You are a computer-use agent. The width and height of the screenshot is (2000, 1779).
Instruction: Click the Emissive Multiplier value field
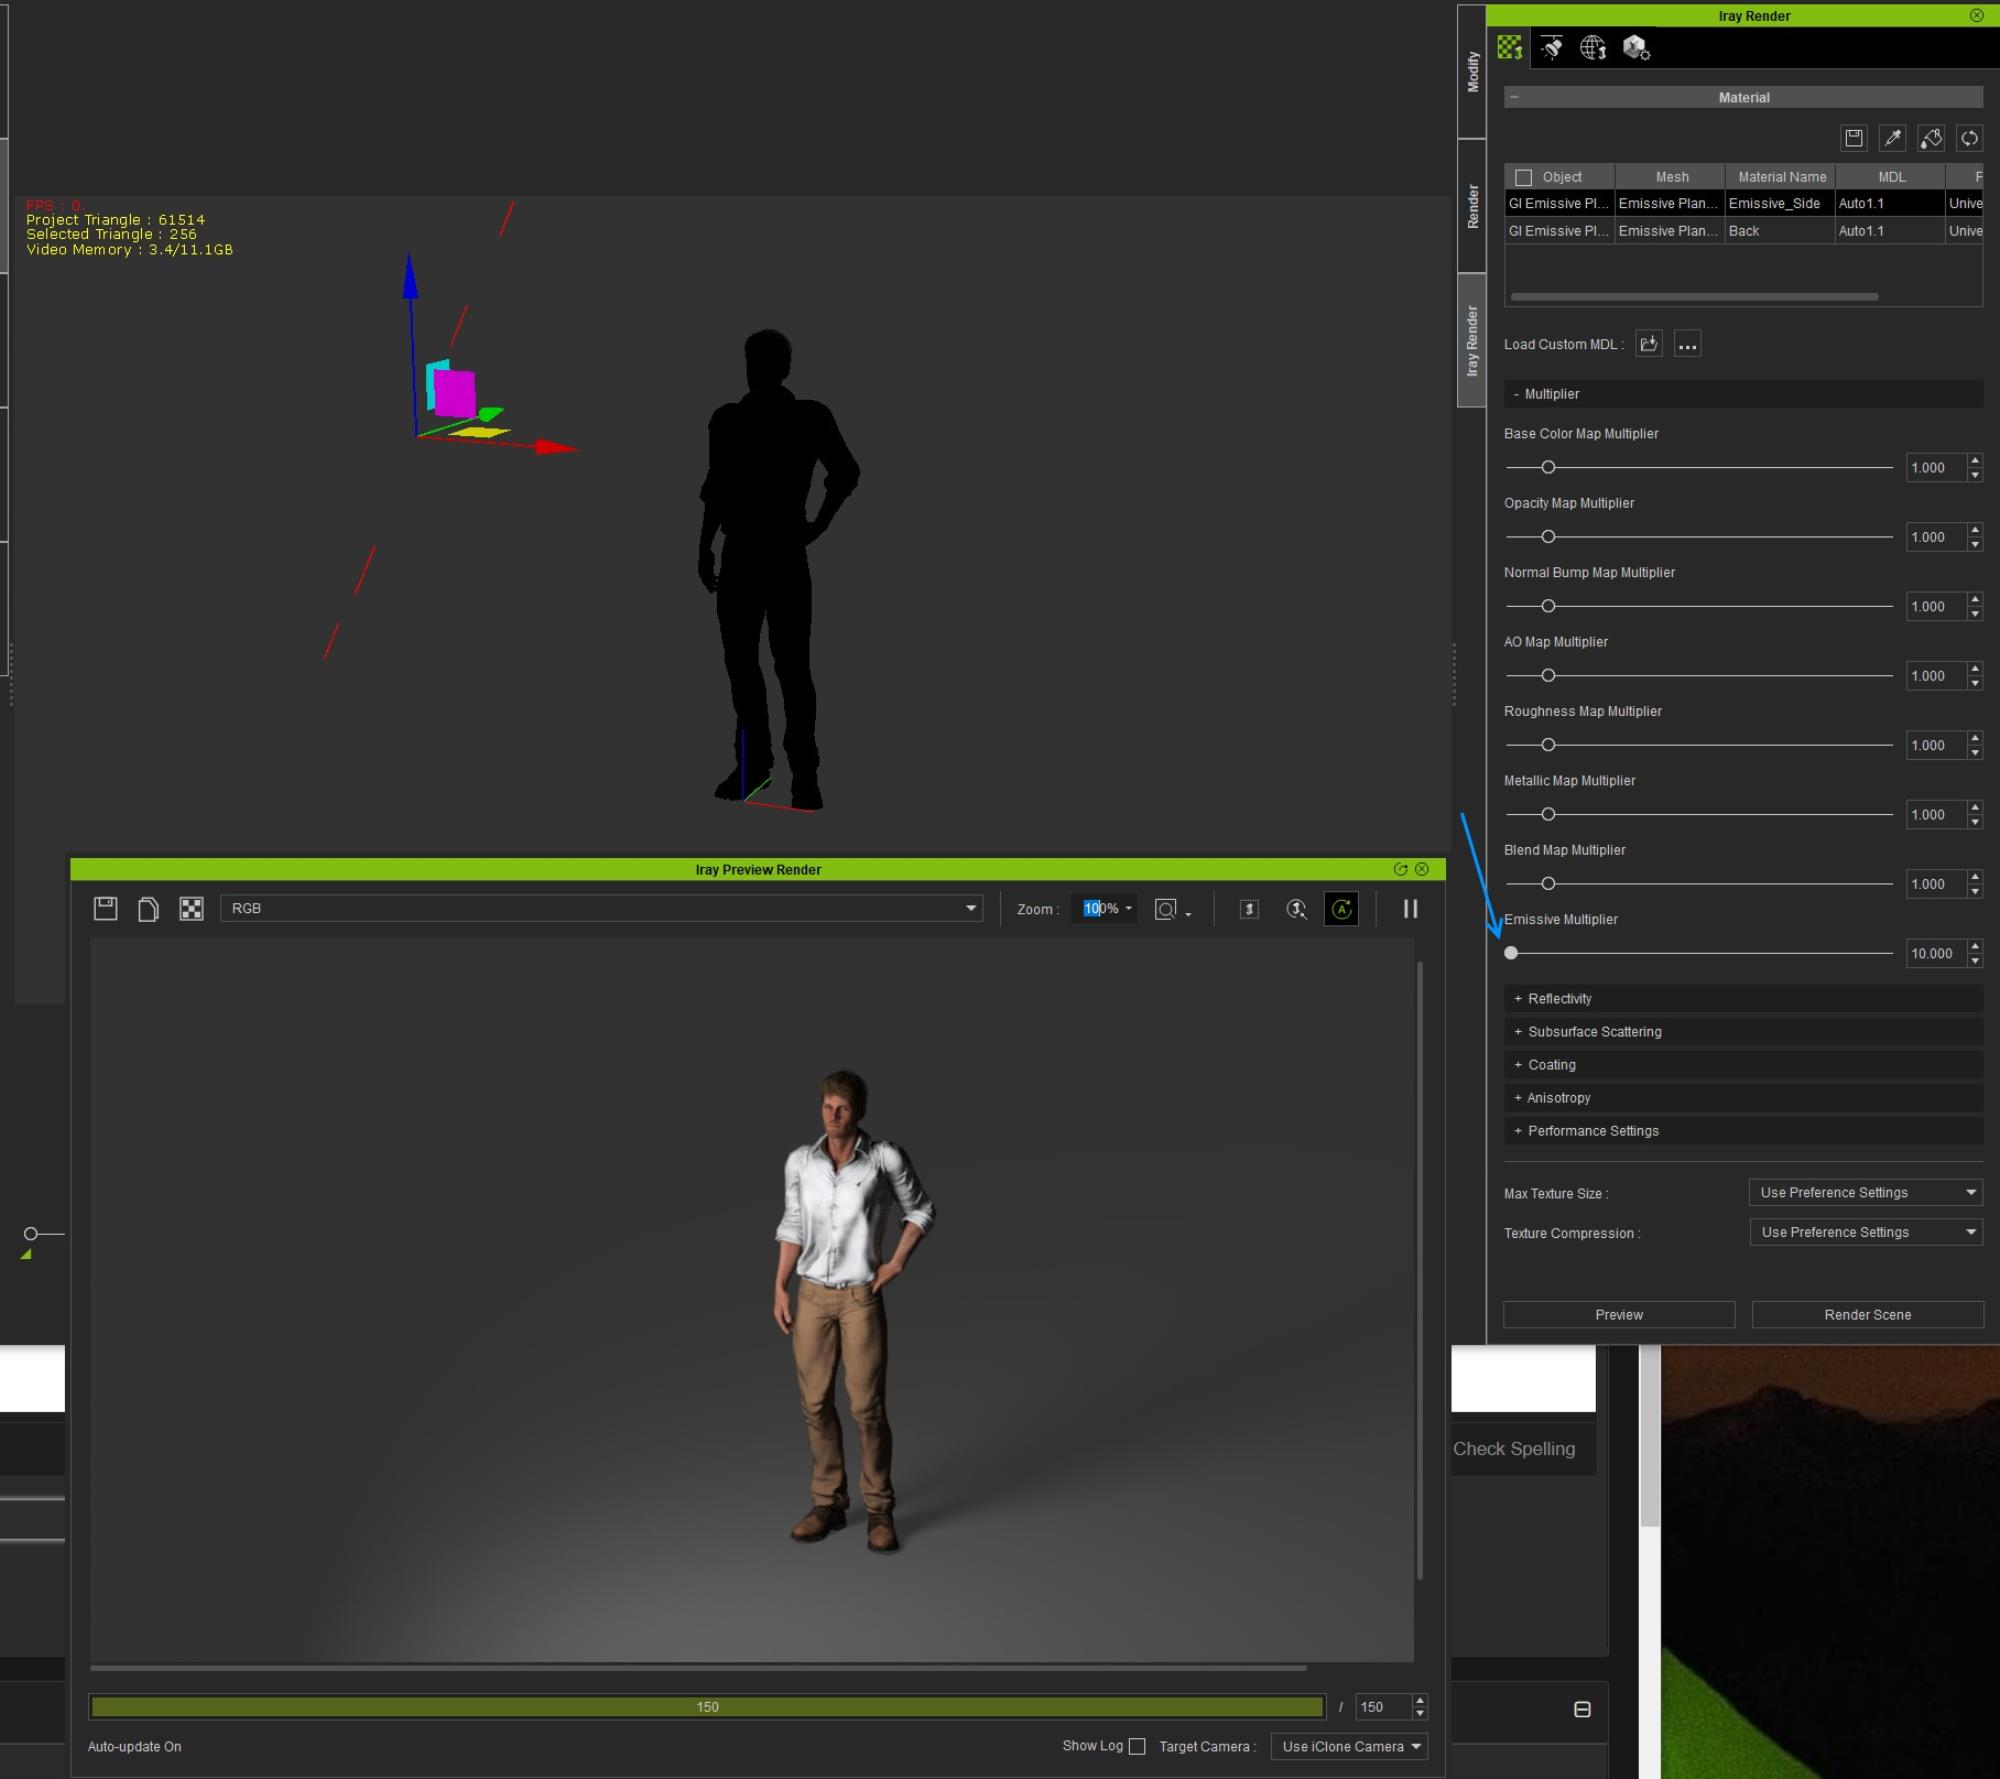[1935, 953]
